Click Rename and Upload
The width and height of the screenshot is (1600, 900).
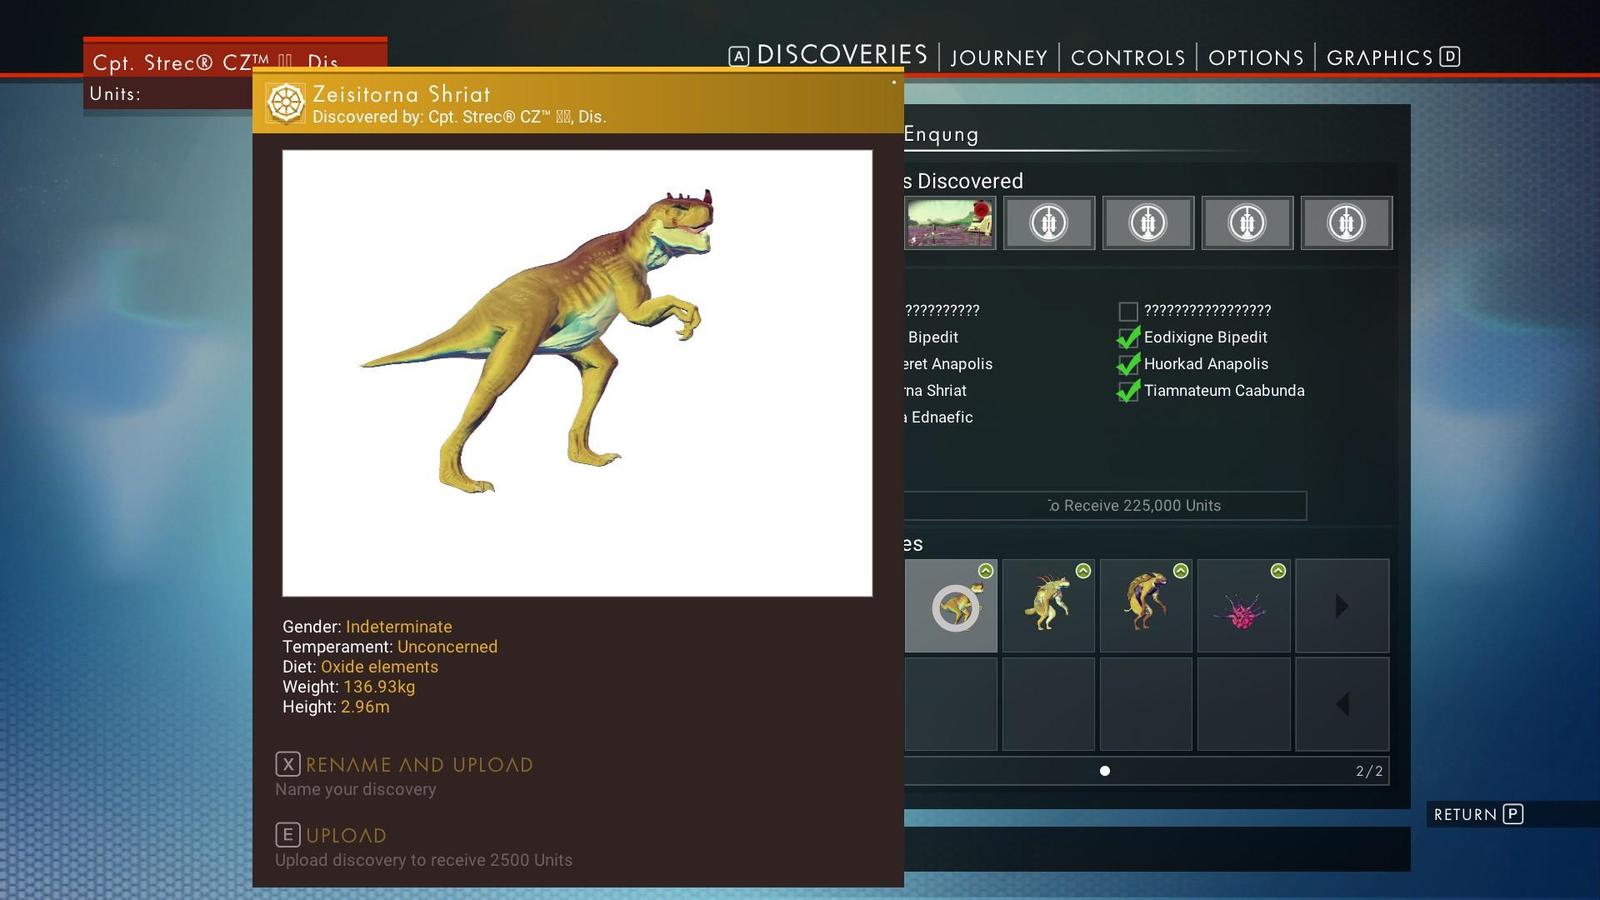[419, 765]
